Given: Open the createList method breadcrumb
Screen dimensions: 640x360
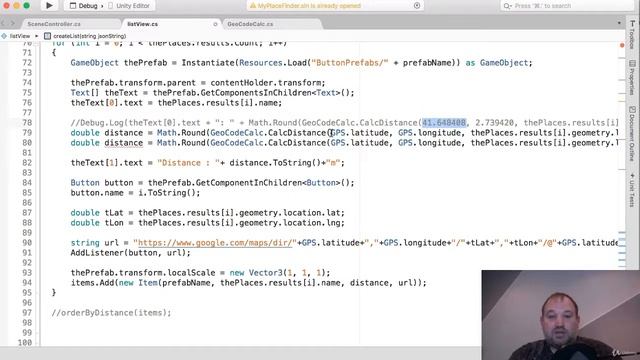Looking at the screenshot, I should coord(89,36).
